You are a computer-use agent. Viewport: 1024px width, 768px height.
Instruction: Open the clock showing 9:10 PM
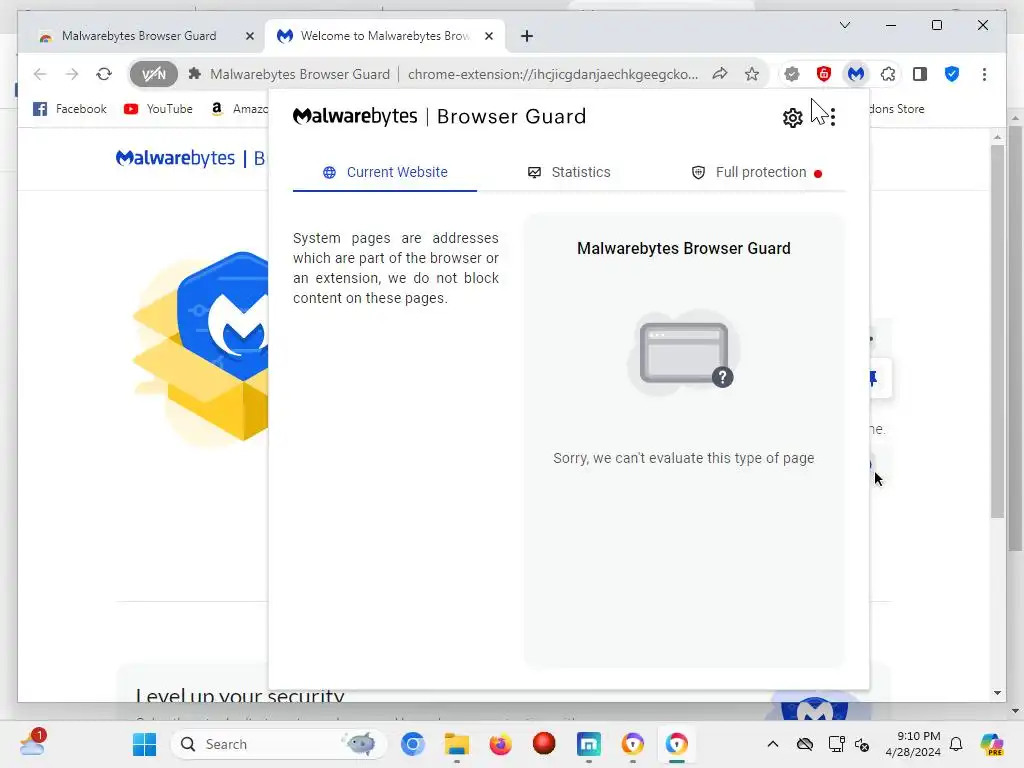pos(913,744)
